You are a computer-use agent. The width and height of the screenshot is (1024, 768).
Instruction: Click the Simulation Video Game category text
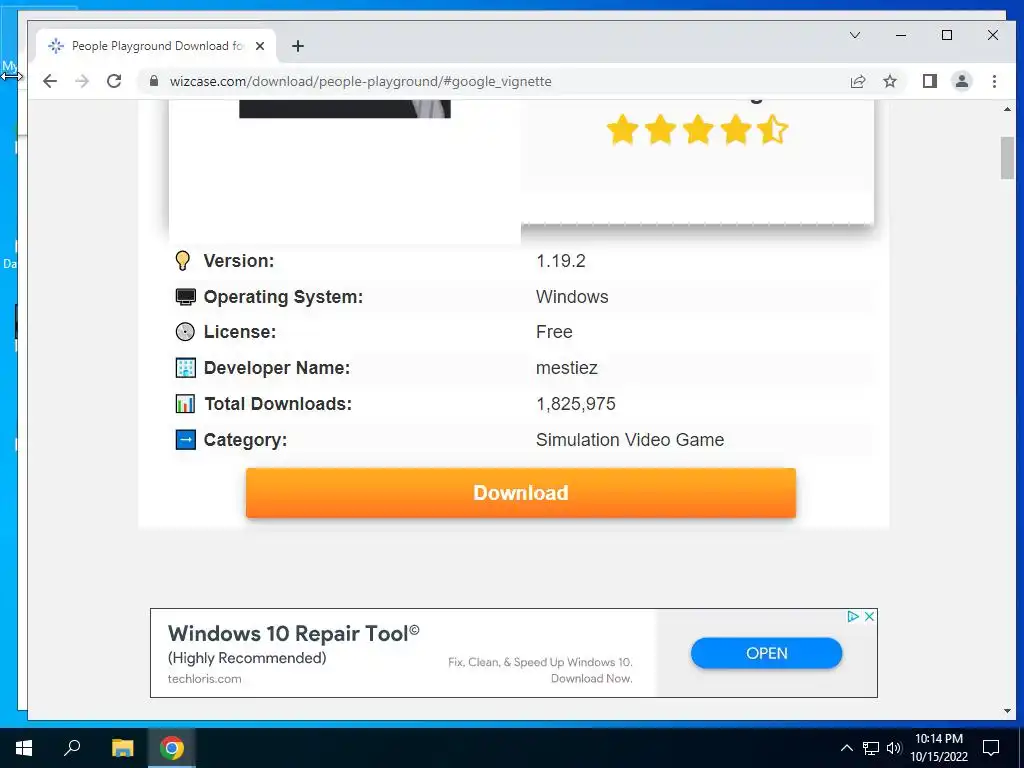click(630, 440)
